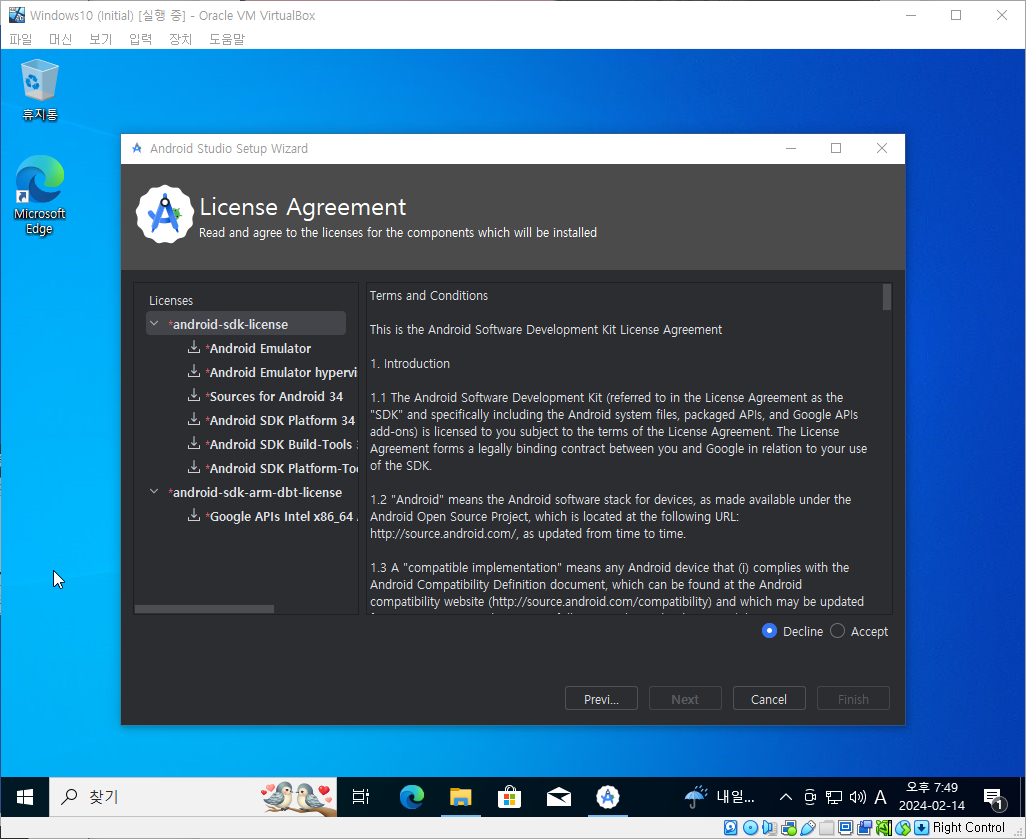
Task: Show hidden tray icons chevron
Action: 786,796
